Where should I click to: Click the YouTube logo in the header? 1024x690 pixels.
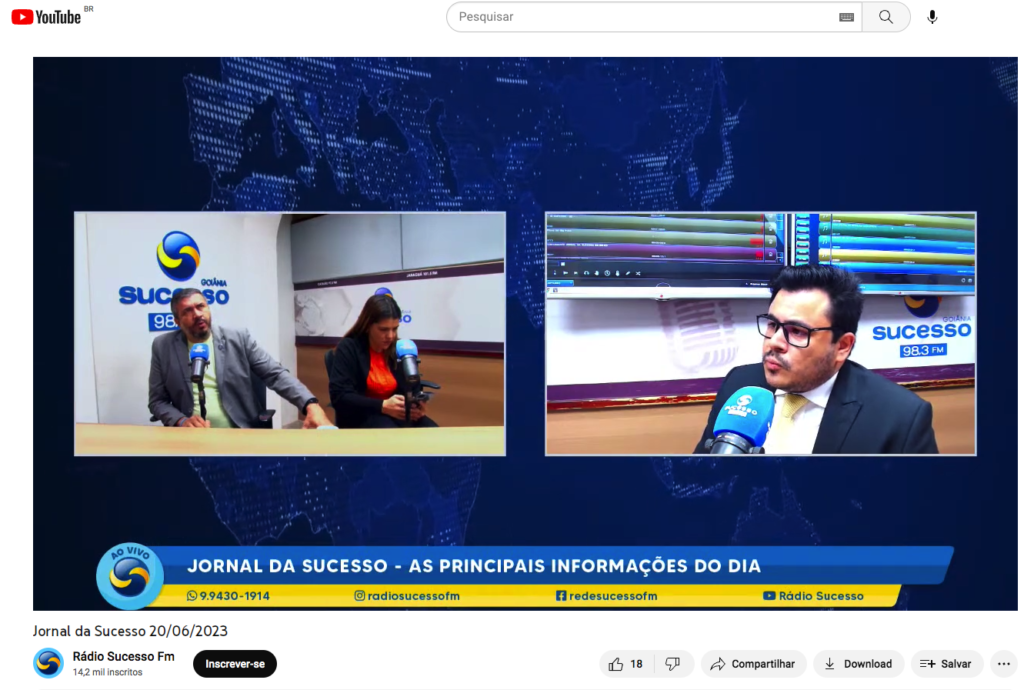coord(46,17)
